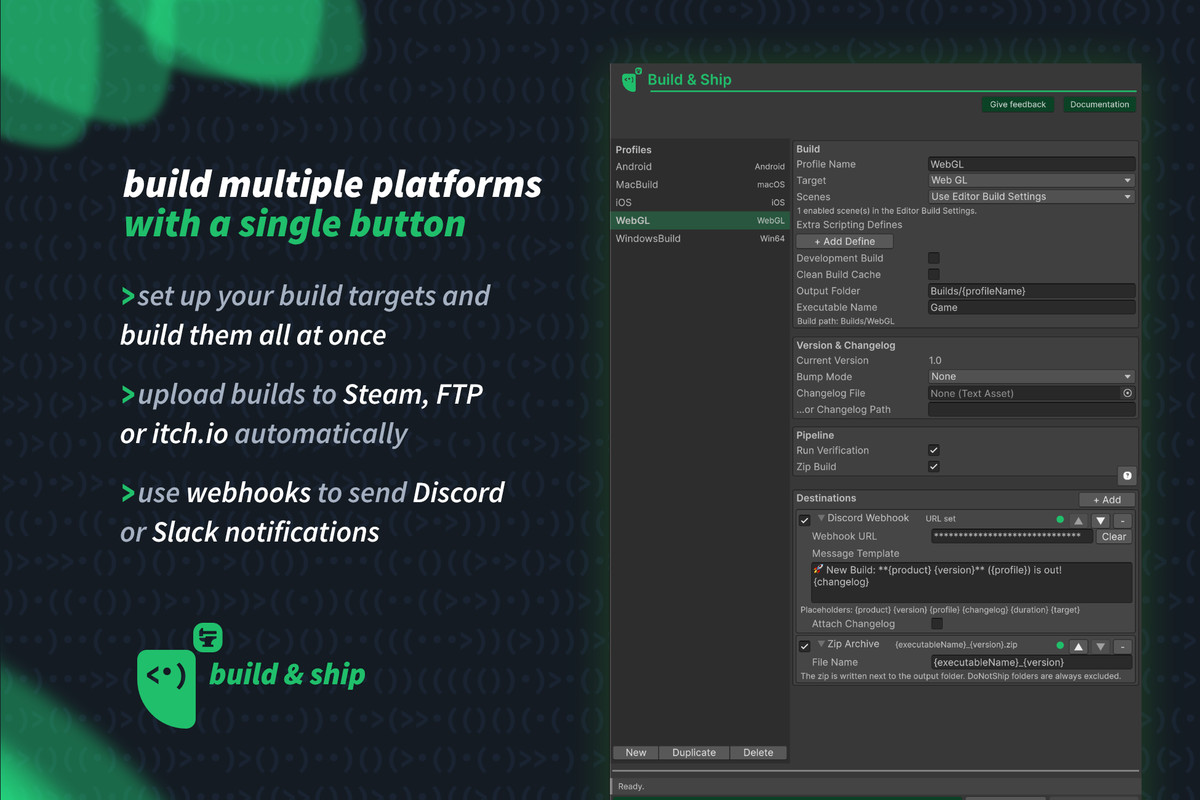Select the iOS profile
Image resolution: width=1200 pixels, height=800 pixels.
click(700, 202)
